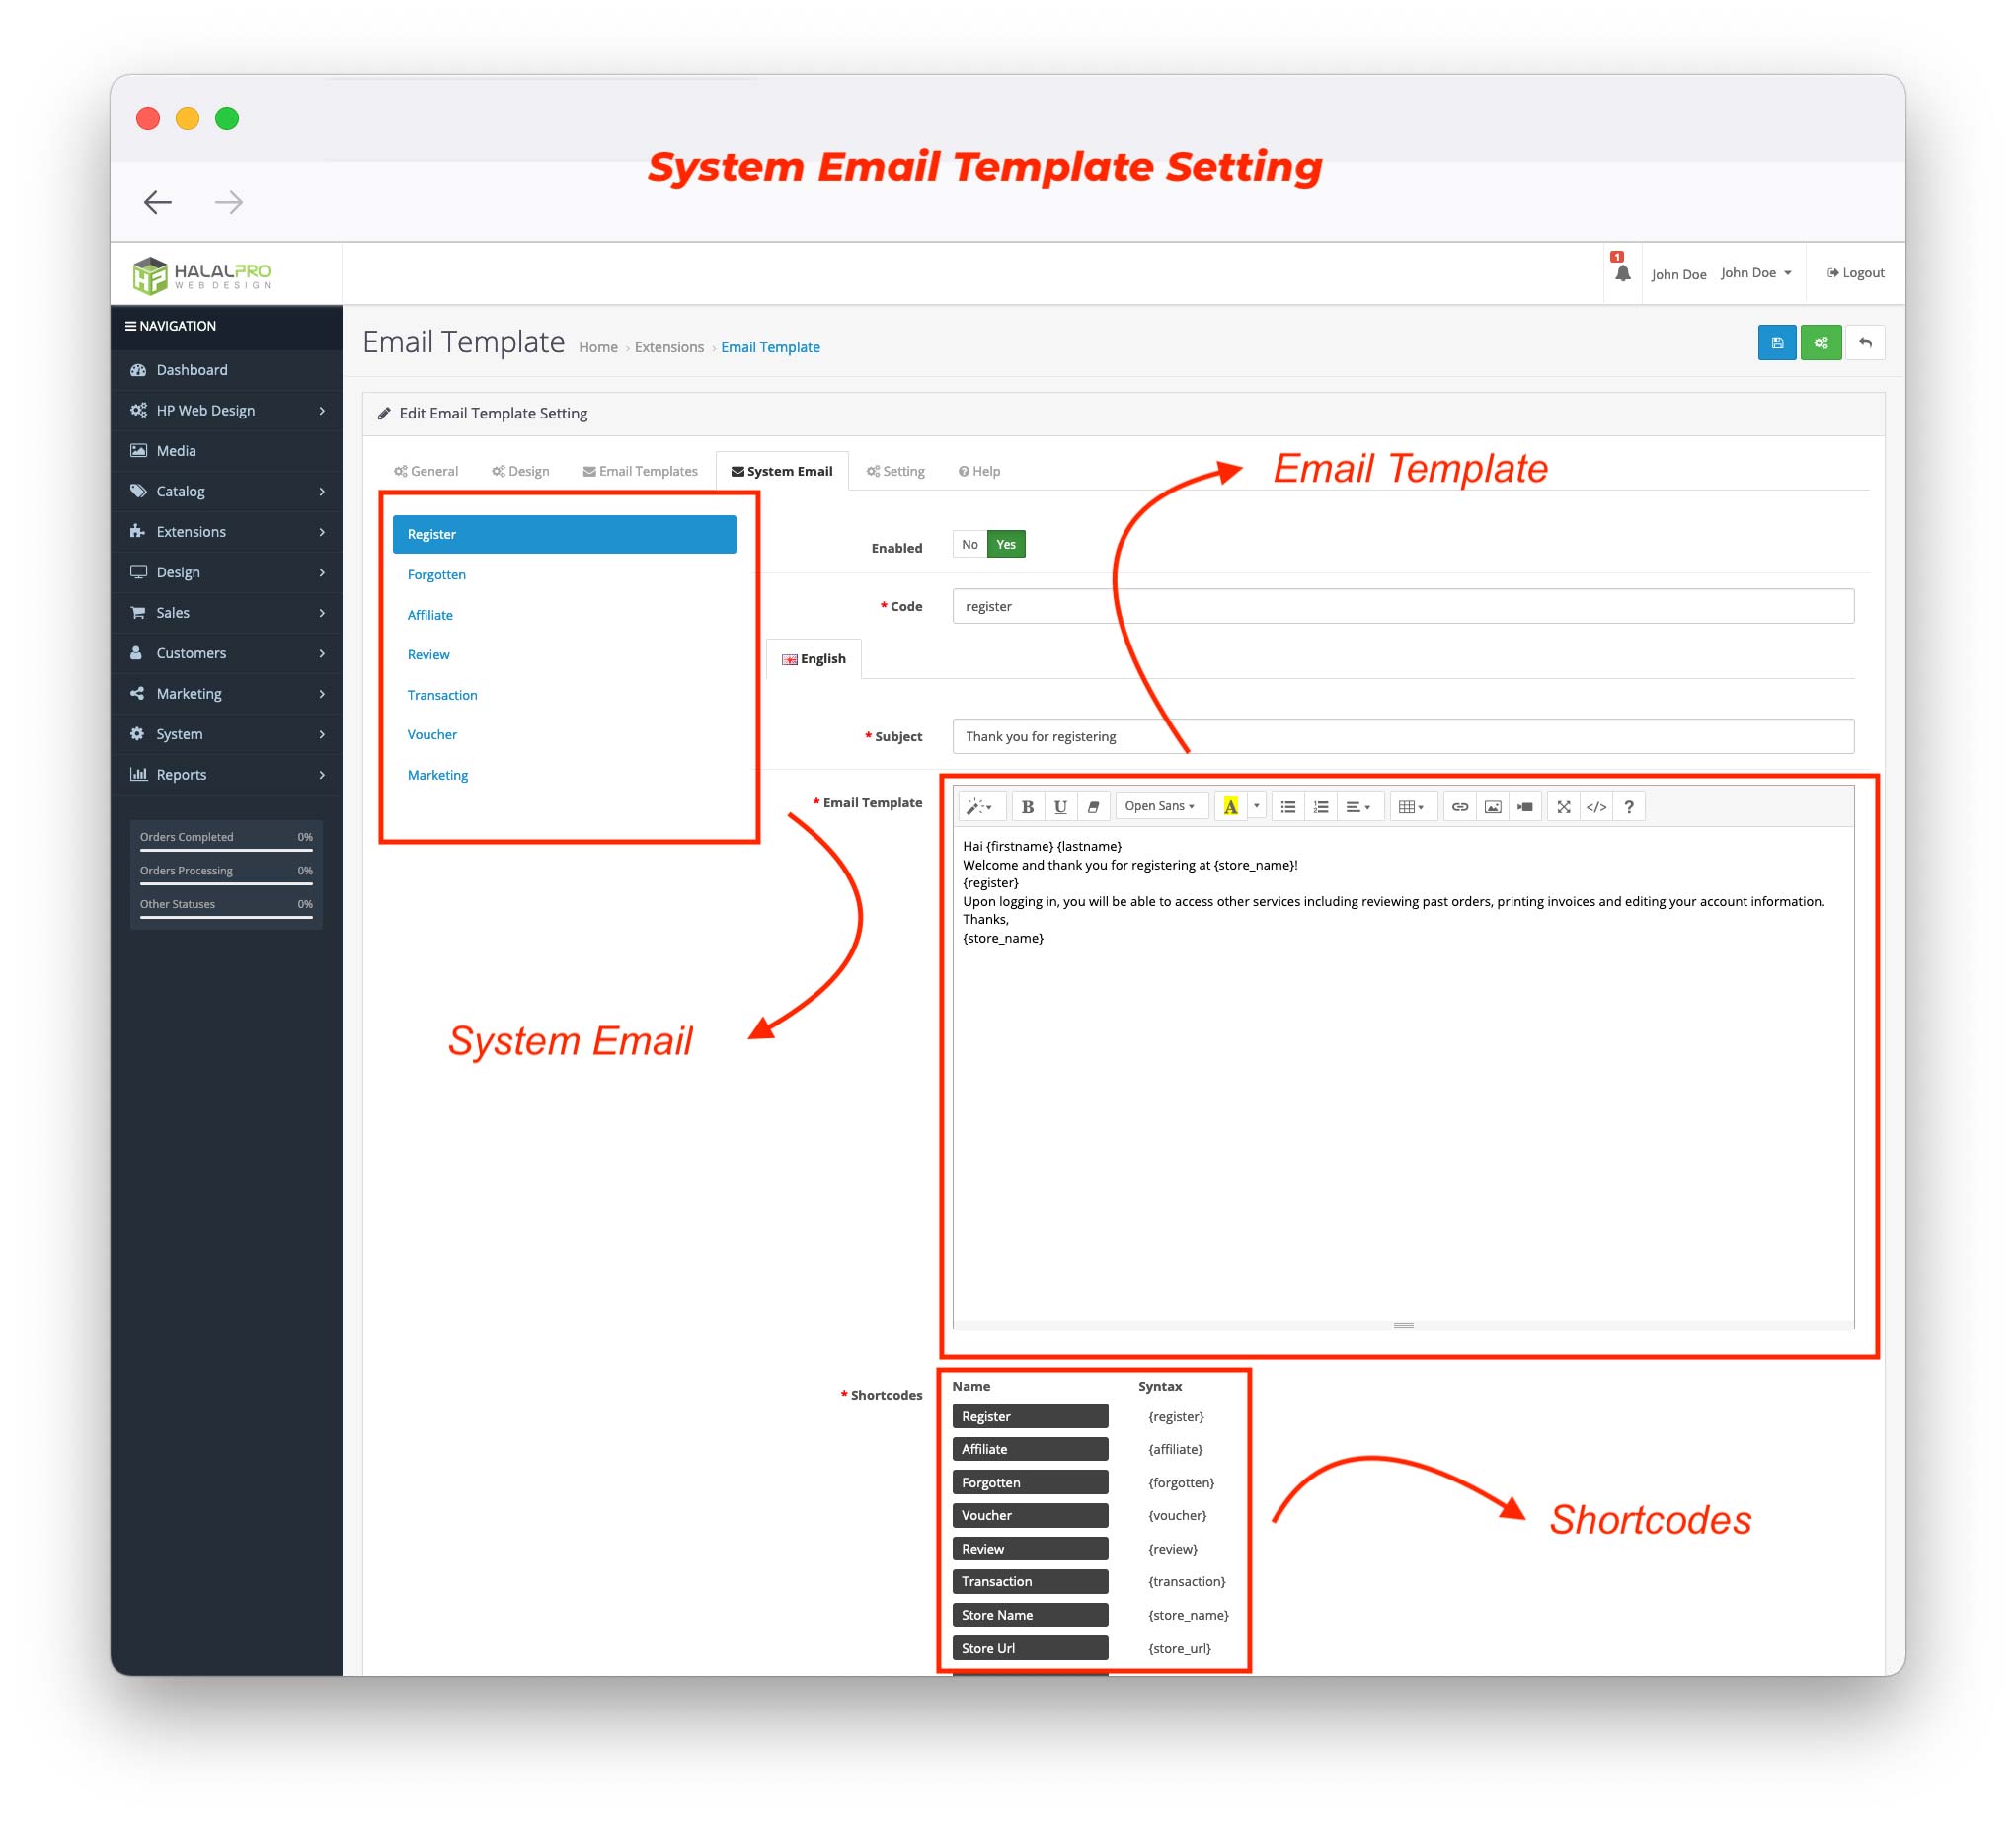Image resolution: width=2016 pixels, height=1822 pixels.
Task: Click the Store Name shortcode button
Action: point(1030,1616)
